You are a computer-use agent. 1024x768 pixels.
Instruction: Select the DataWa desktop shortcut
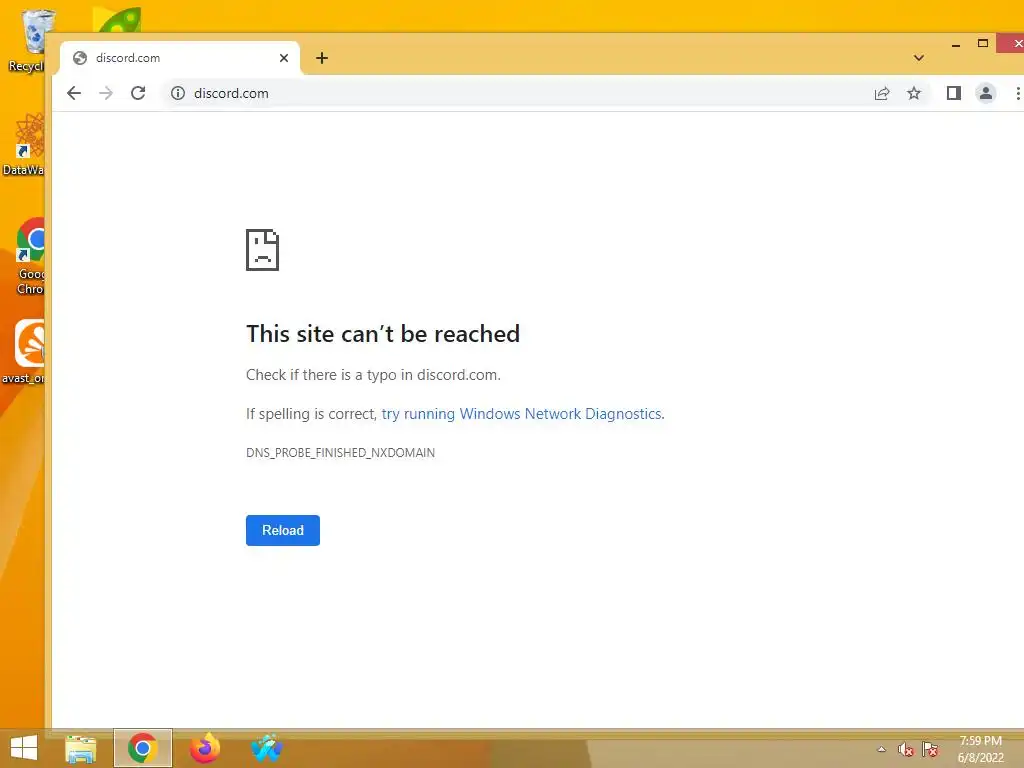25,145
